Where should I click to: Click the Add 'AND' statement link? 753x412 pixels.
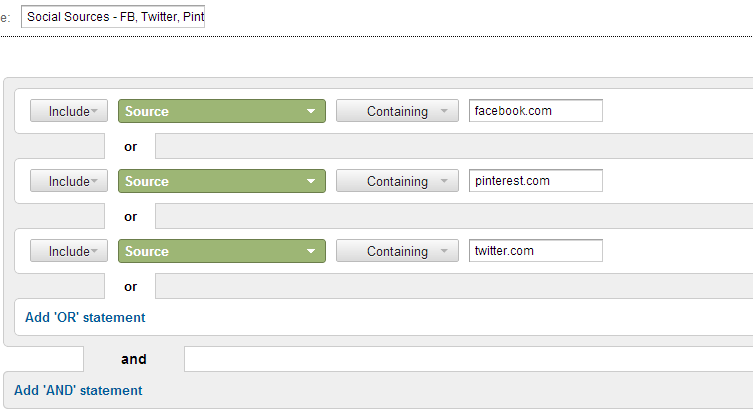(x=78, y=390)
